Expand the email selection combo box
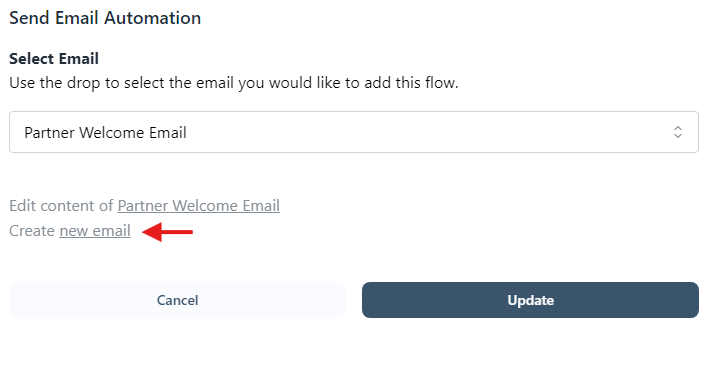 pyautogui.click(x=354, y=132)
